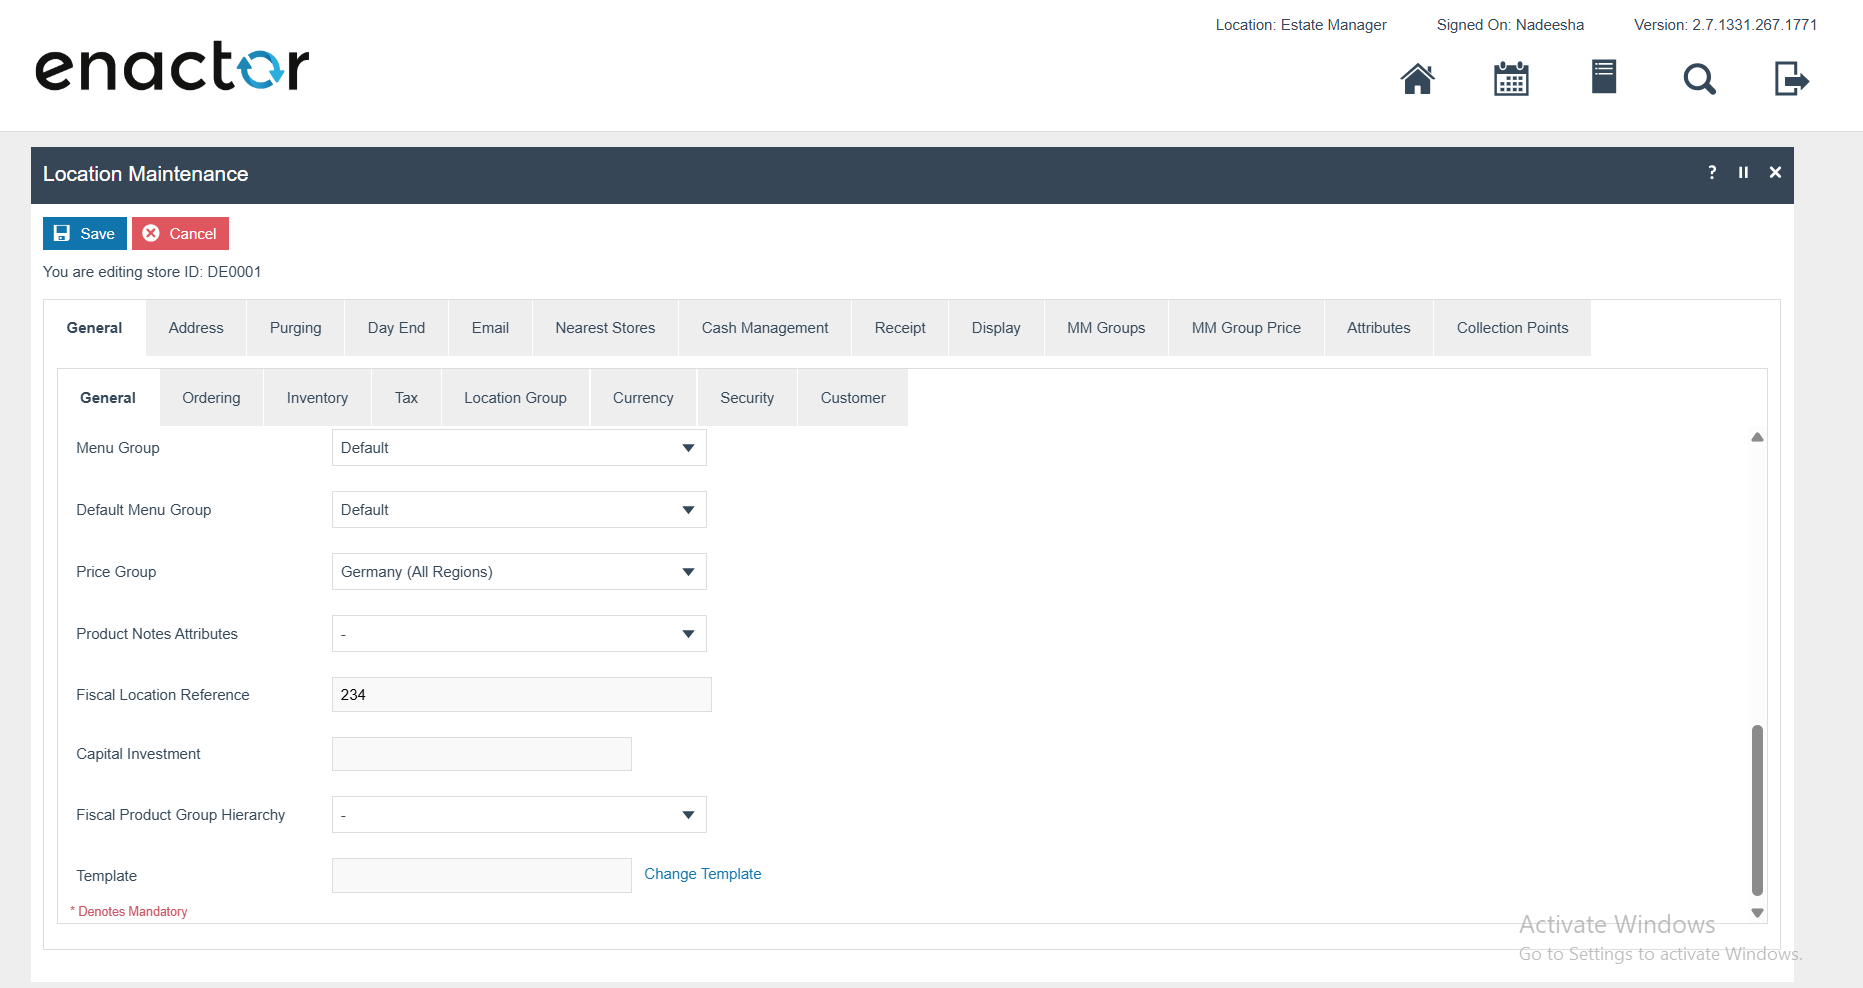Save the store changes
The image size is (1863, 988).
click(x=85, y=233)
